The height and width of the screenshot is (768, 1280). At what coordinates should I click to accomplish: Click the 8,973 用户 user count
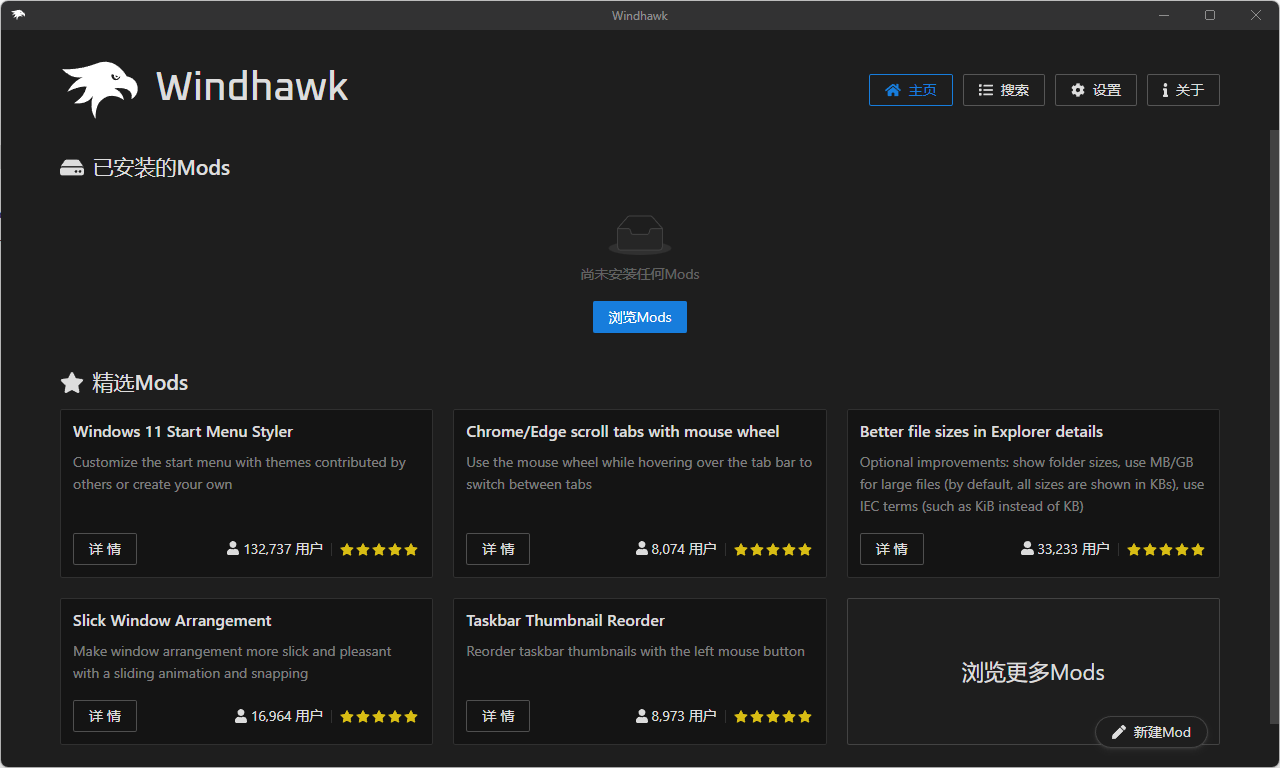click(x=684, y=716)
